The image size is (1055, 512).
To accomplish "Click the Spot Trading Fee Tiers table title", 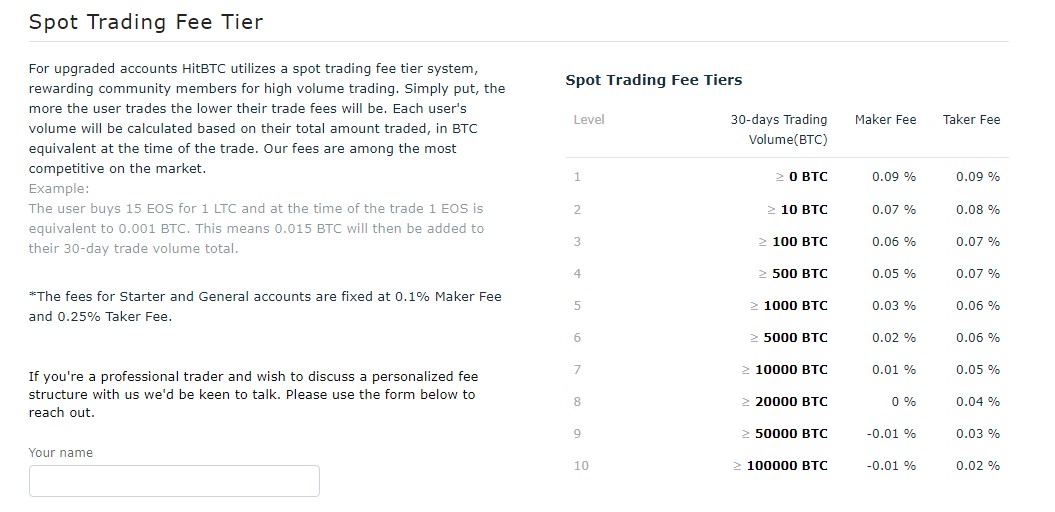I will coord(653,80).
